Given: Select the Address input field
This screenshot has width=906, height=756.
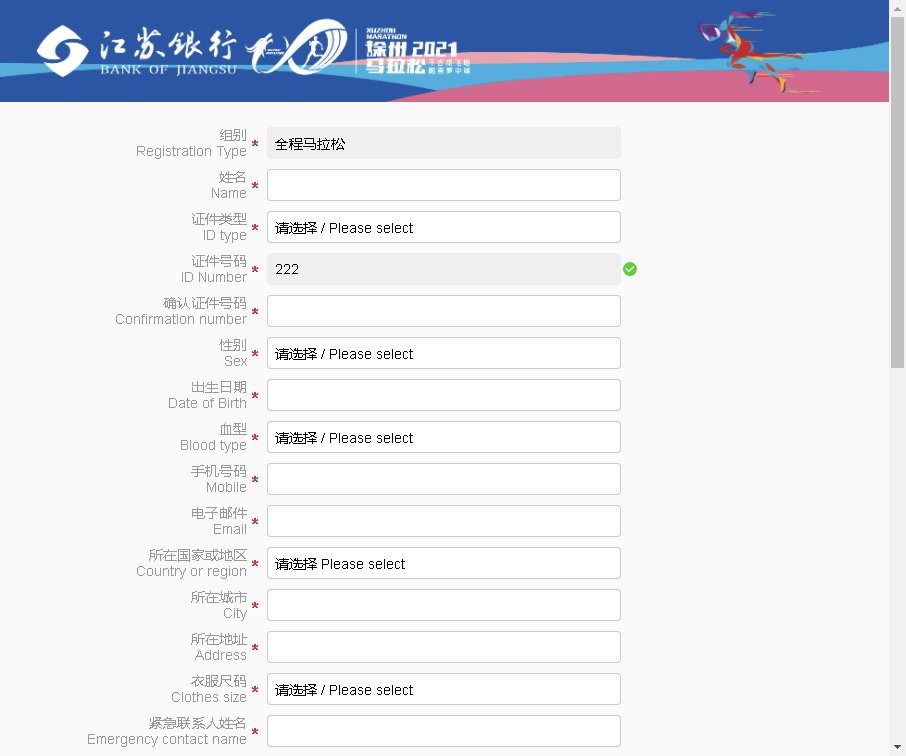Looking at the screenshot, I should [x=444, y=647].
